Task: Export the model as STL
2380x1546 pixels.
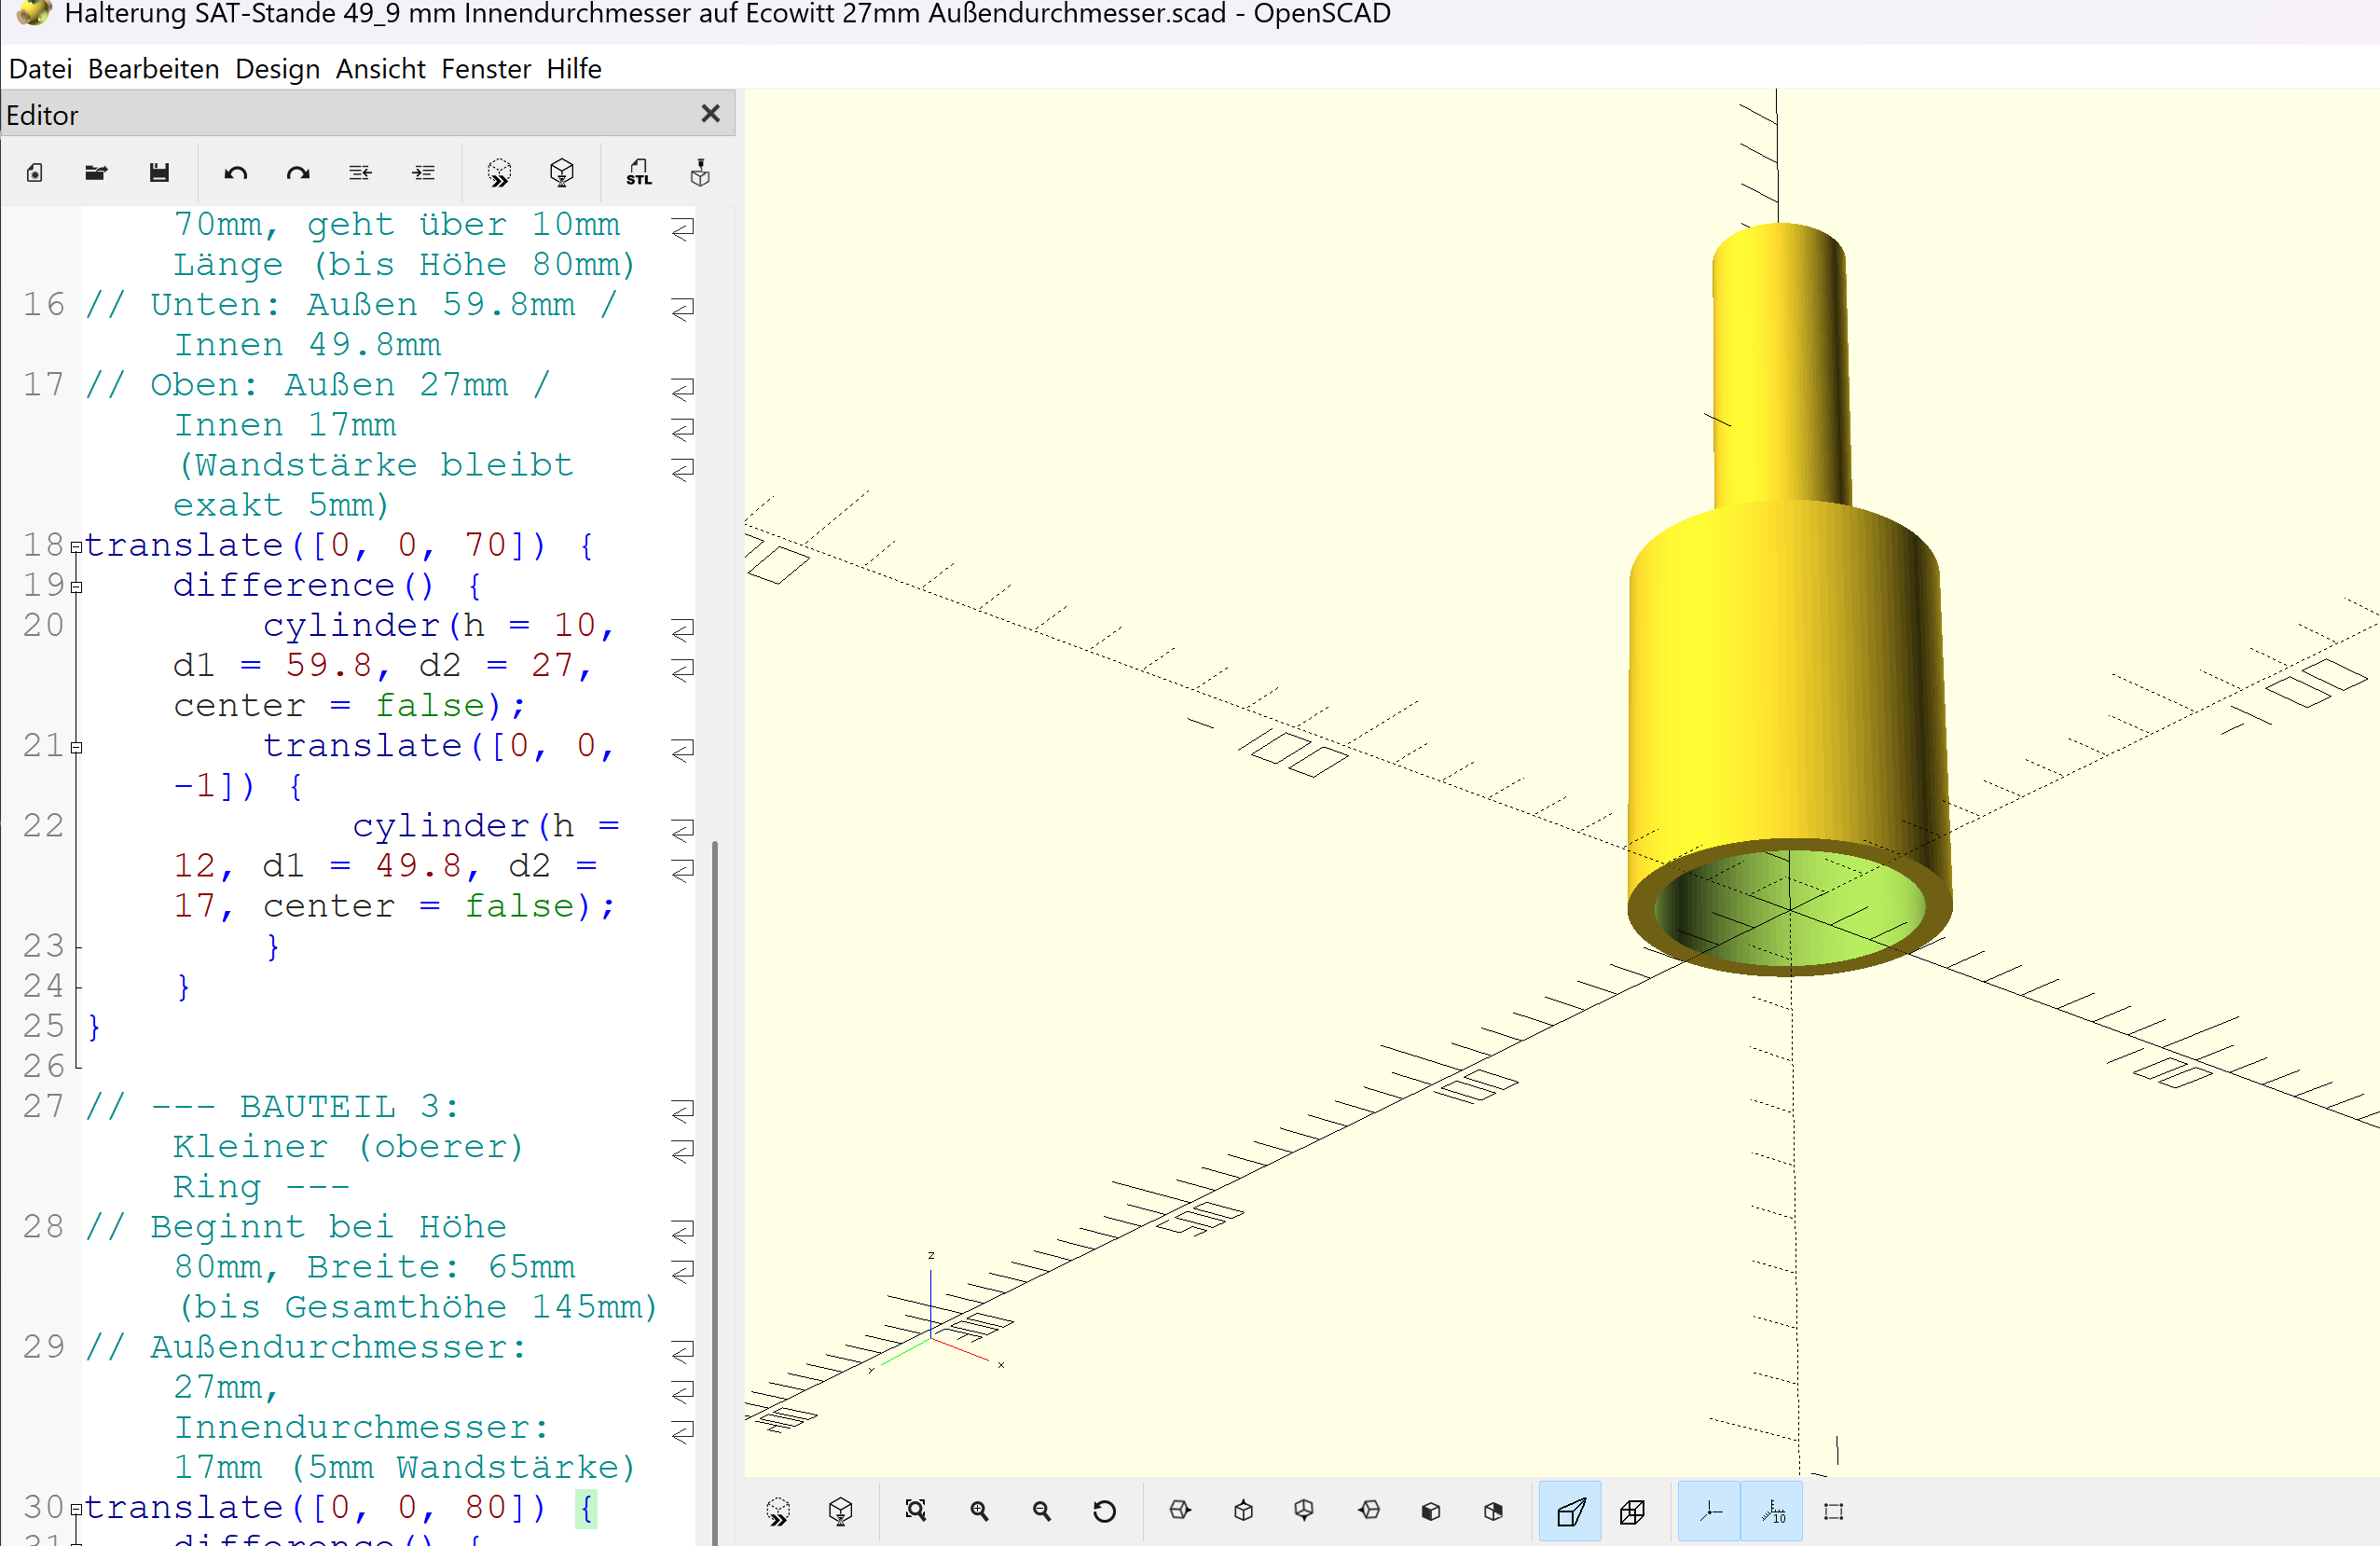Action: 639,172
